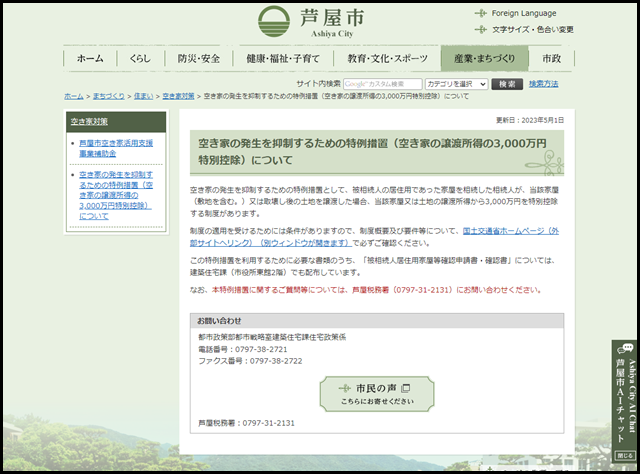This screenshot has width=640, height=474.
Task: Open the くらし menu tab
Action: [140, 58]
